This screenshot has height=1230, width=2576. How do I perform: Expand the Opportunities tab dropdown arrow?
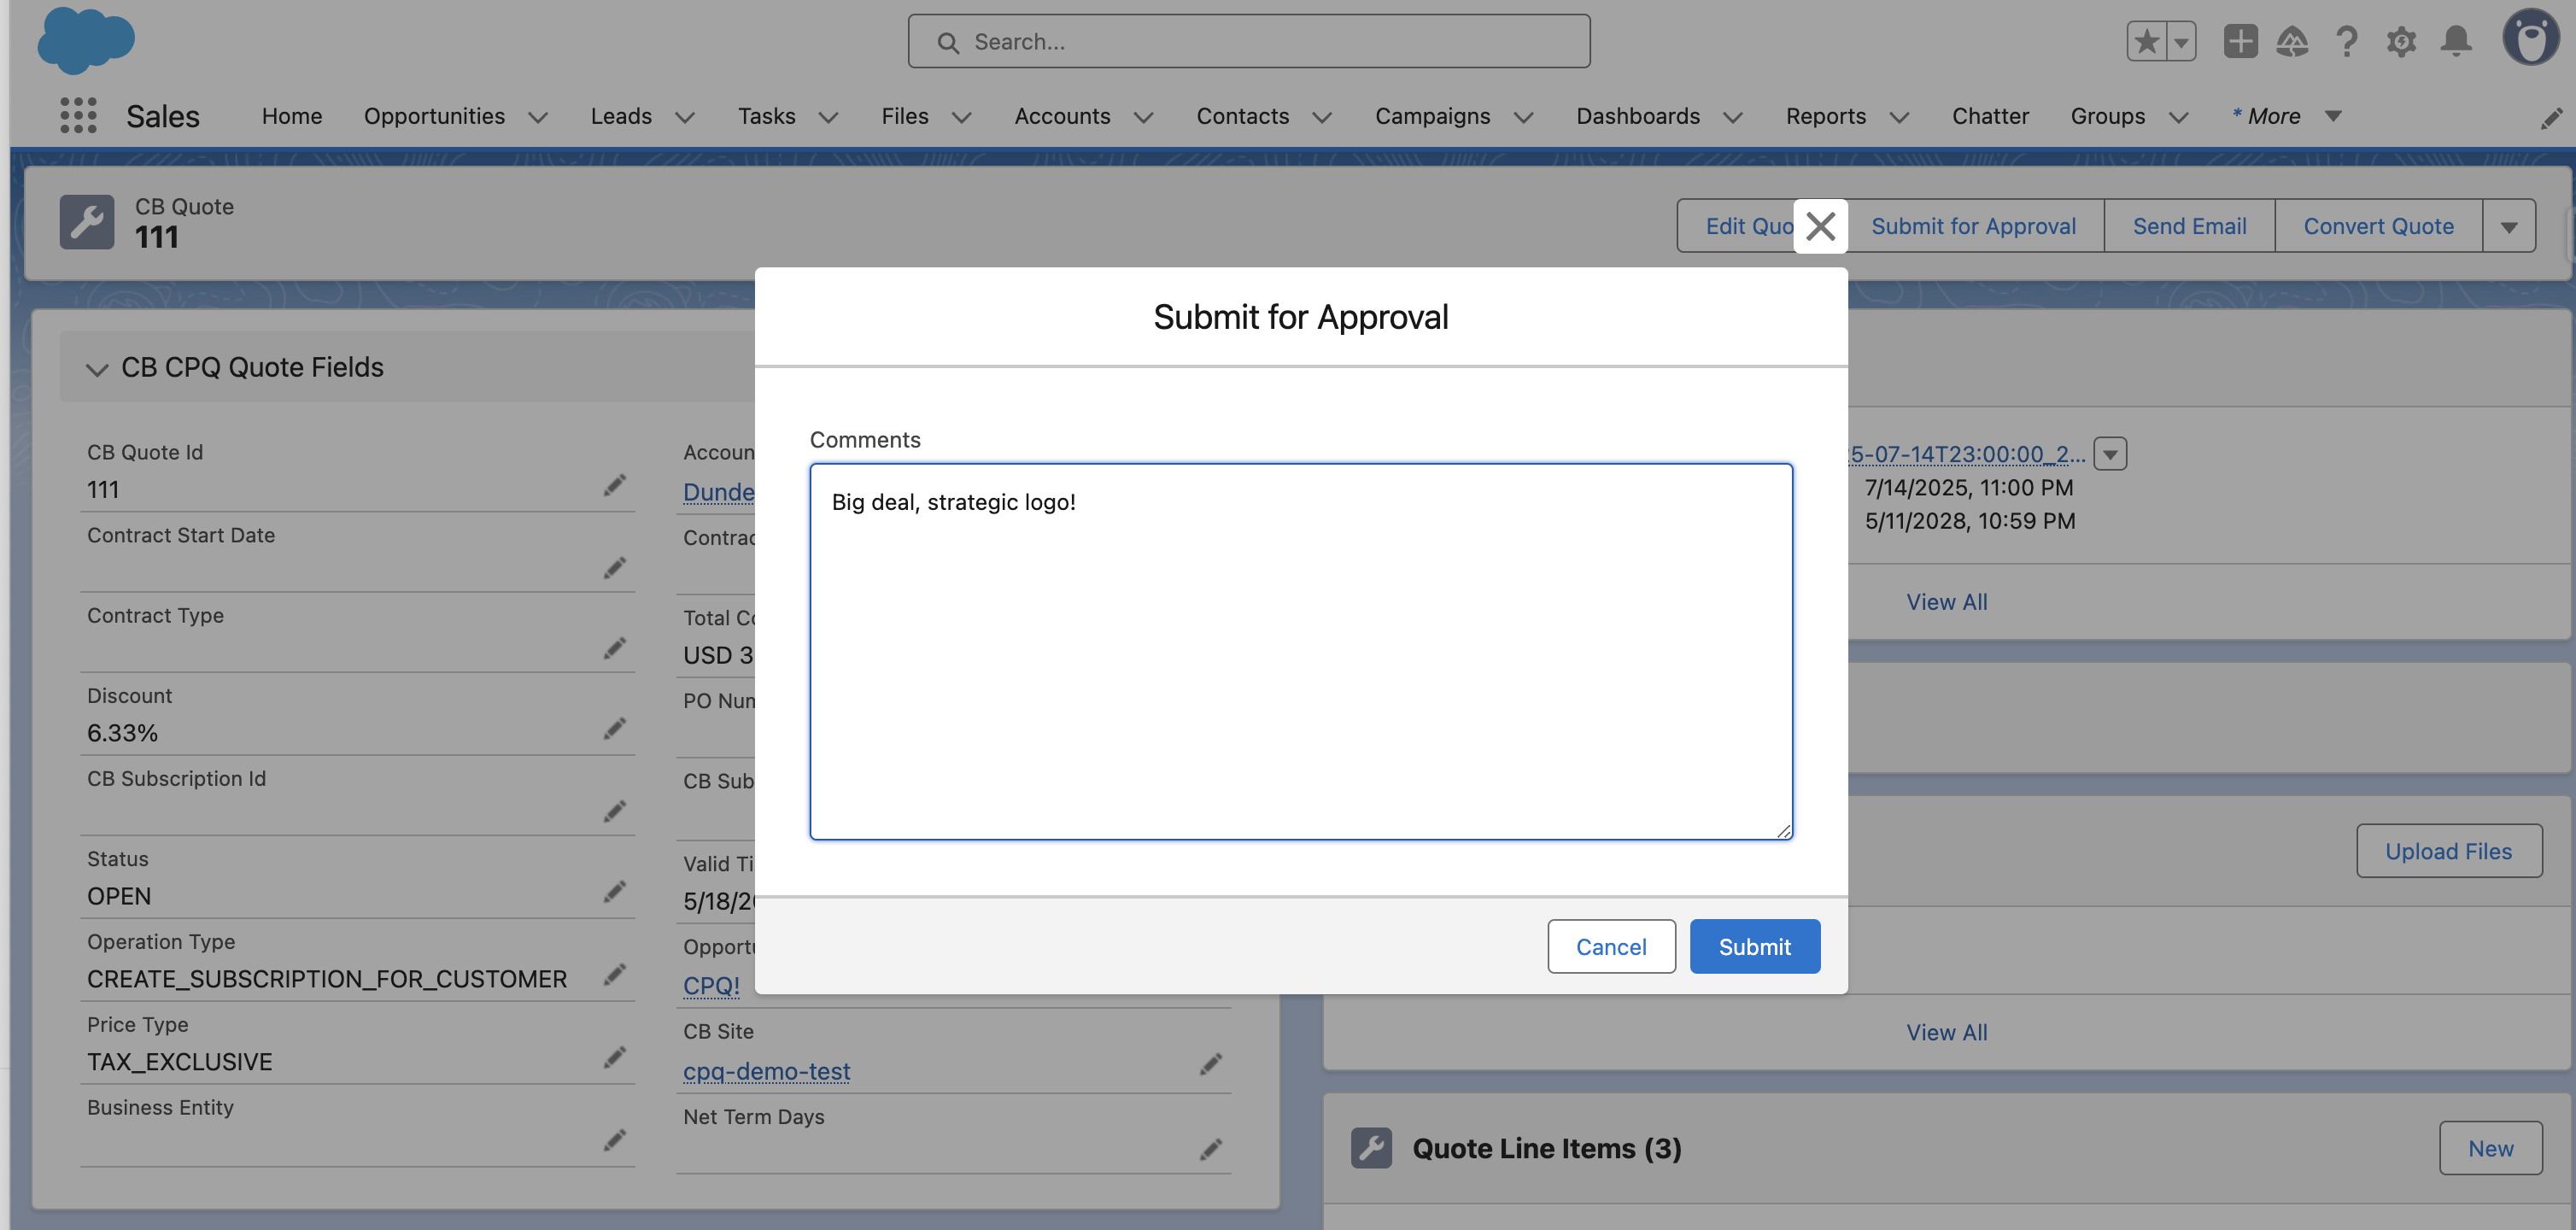pyautogui.click(x=537, y=117)
